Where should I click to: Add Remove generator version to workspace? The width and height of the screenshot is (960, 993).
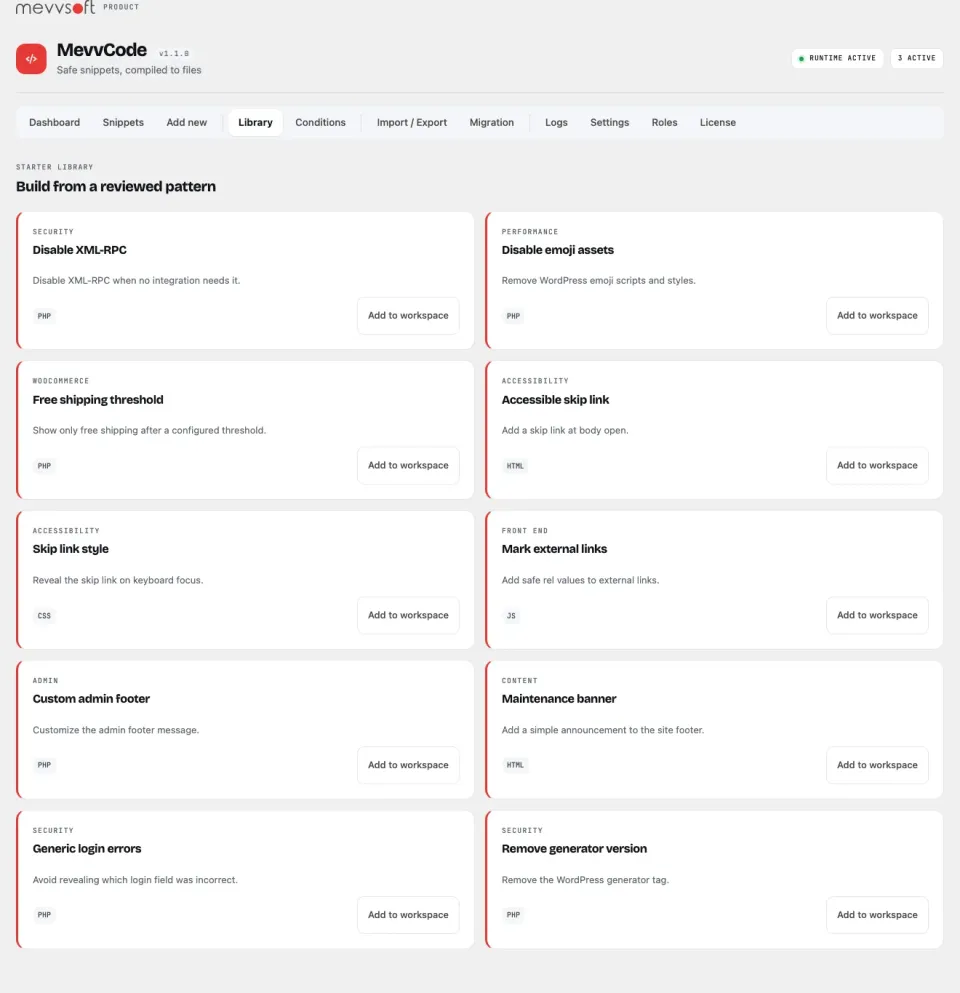[x=877, y=914]
